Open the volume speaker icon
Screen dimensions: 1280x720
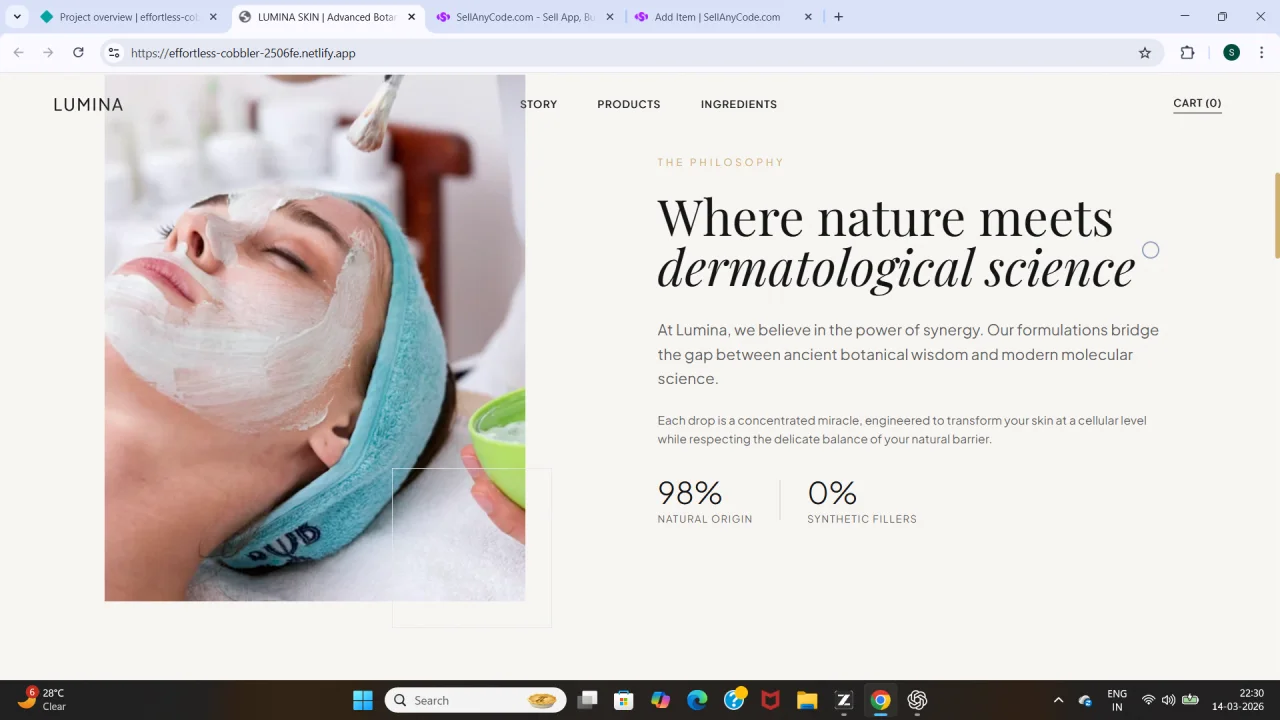[1168, 700]
